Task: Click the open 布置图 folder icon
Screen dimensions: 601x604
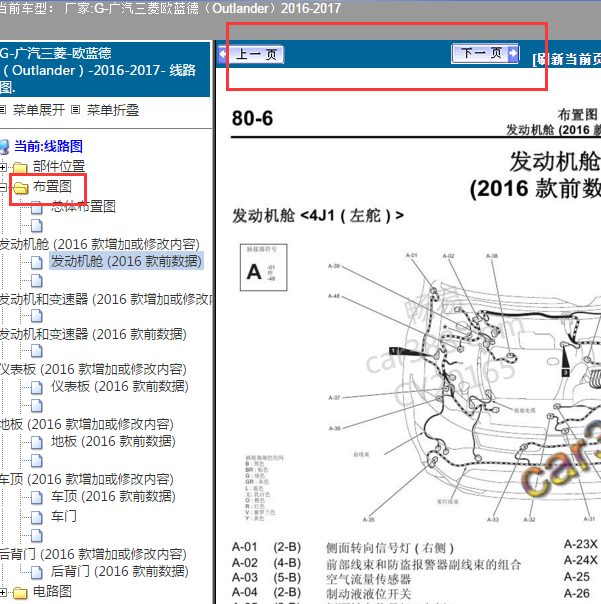Action: (20, 188)
